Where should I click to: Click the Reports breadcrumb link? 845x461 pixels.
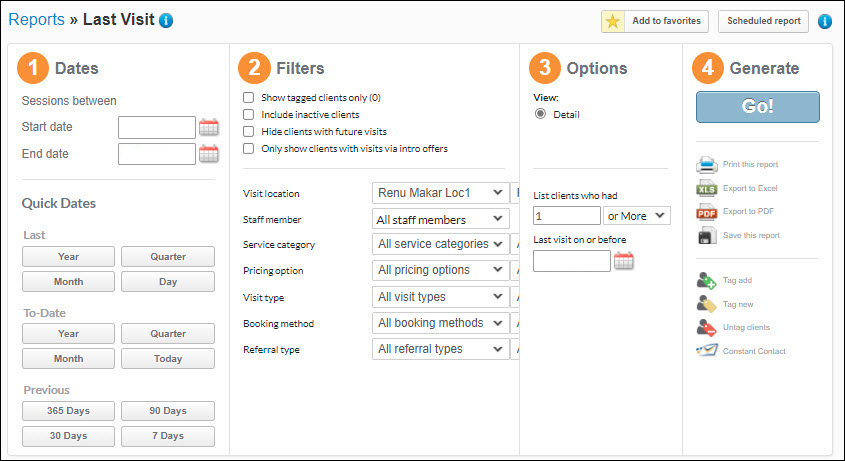coord(36,19)
